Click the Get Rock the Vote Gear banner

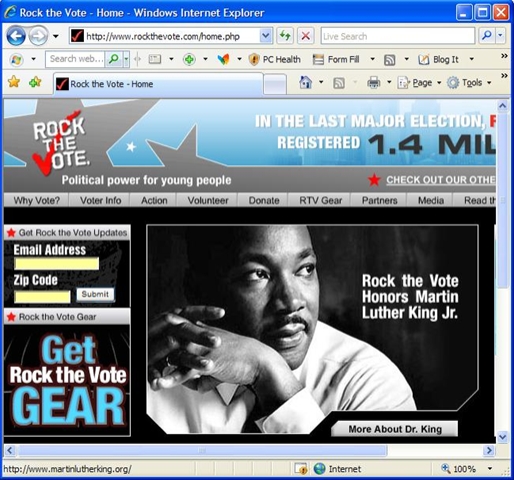[67, 380]
